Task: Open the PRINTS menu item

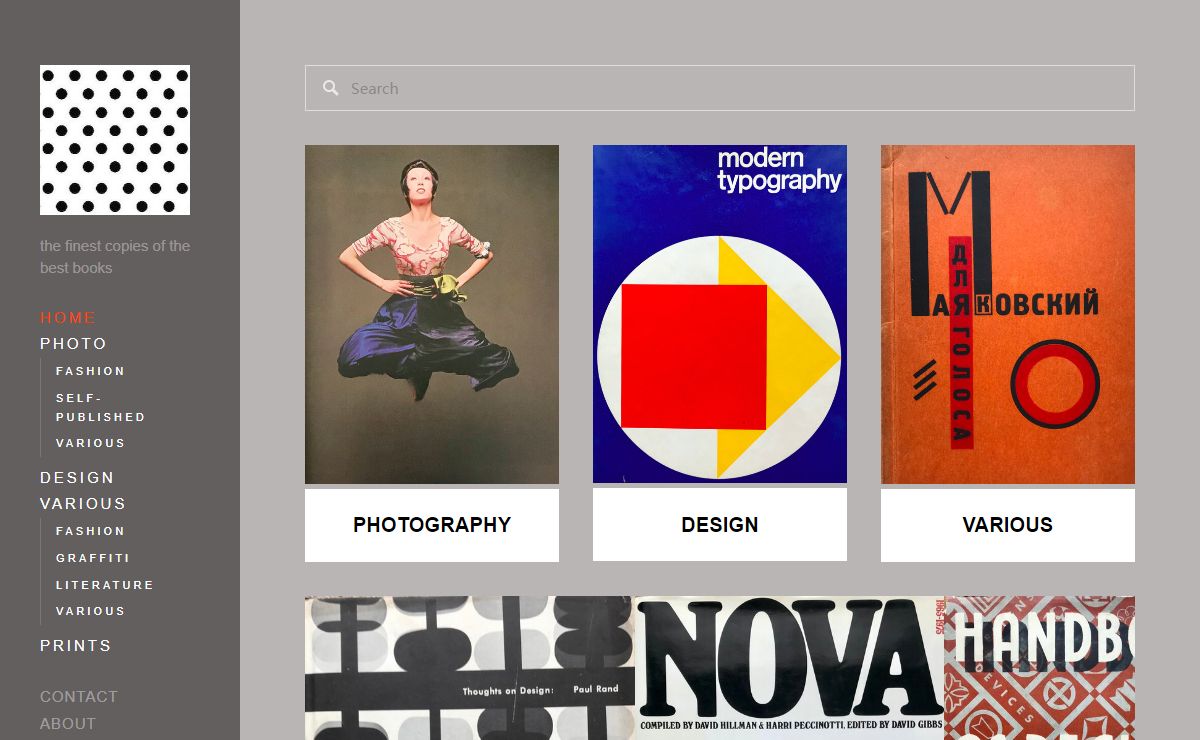Action: pyautogui.click(x=76, y=646)
